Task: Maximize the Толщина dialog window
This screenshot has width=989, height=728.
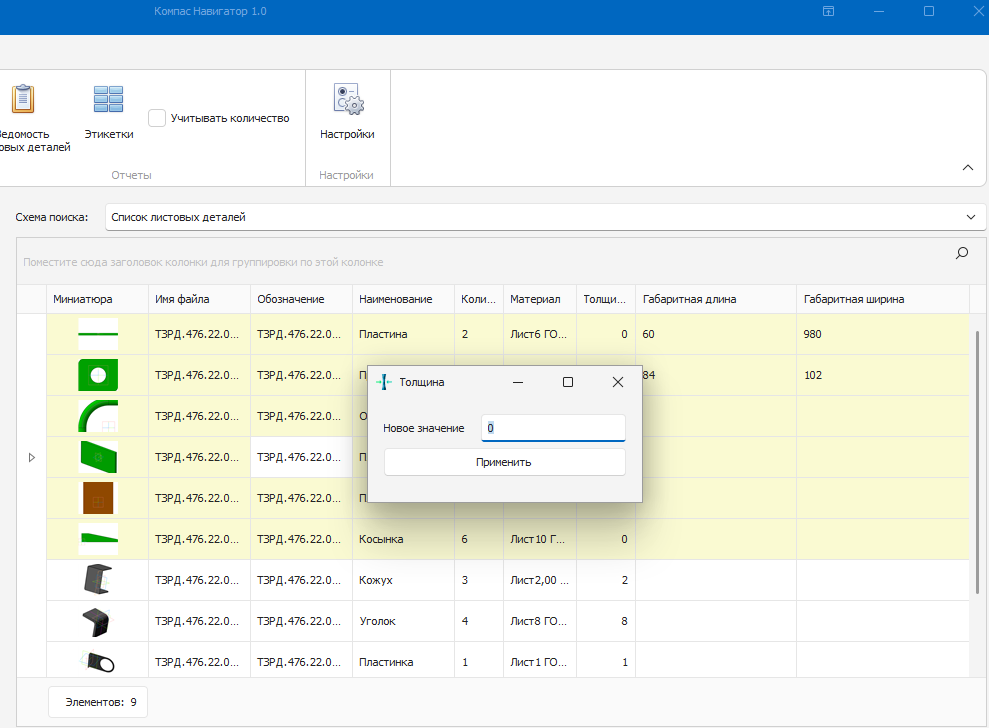Action: point(568,382)
